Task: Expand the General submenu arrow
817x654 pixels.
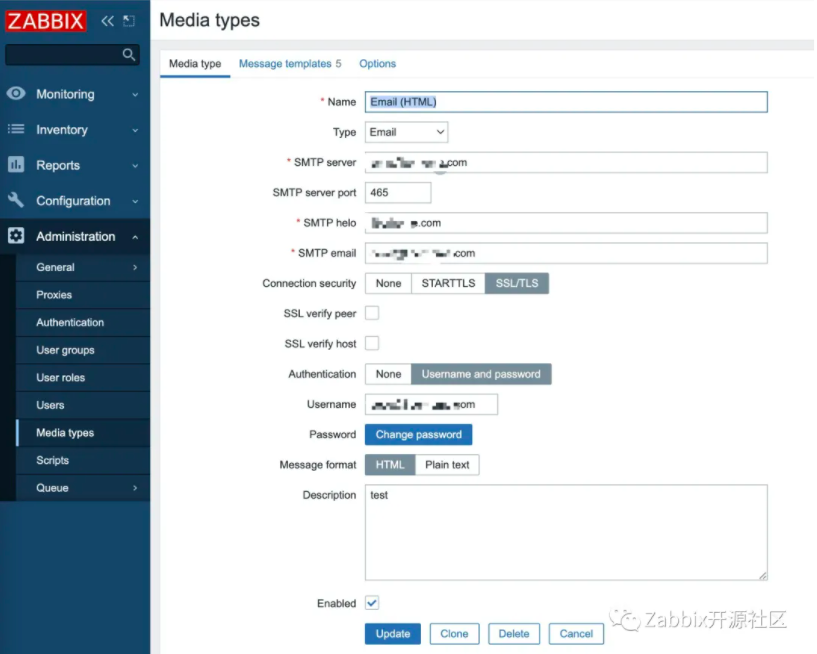Action: coord(135,267)
